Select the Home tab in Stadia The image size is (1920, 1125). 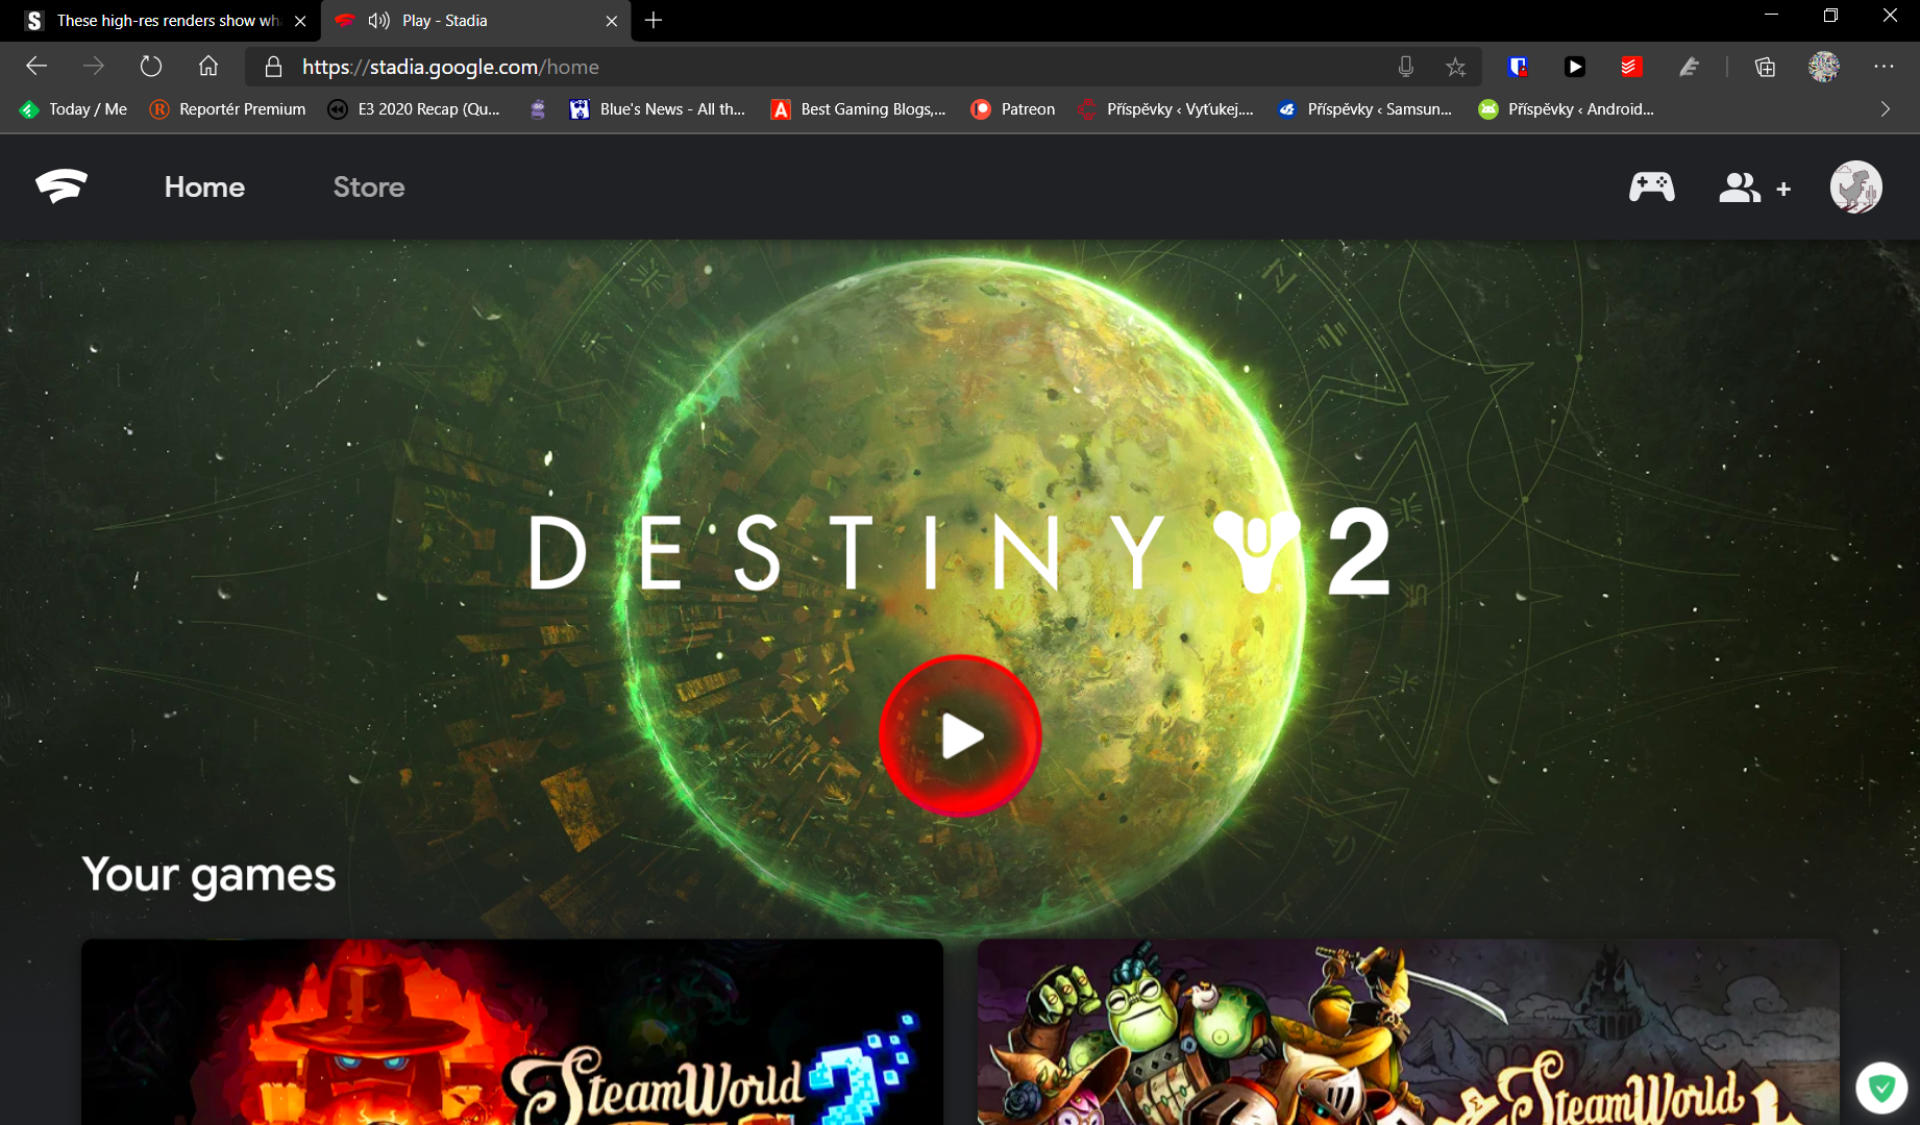[x=204, y=187]
